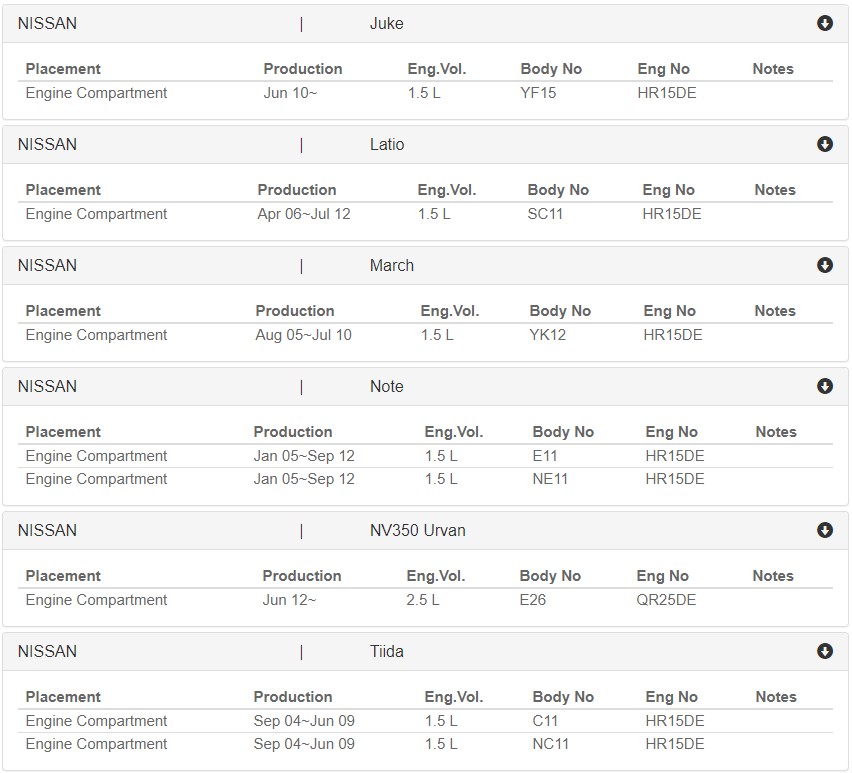The image size is (852, 773).
Task: Click Note row with body E11
Action: pyautogui.click(x=425, y=456)
